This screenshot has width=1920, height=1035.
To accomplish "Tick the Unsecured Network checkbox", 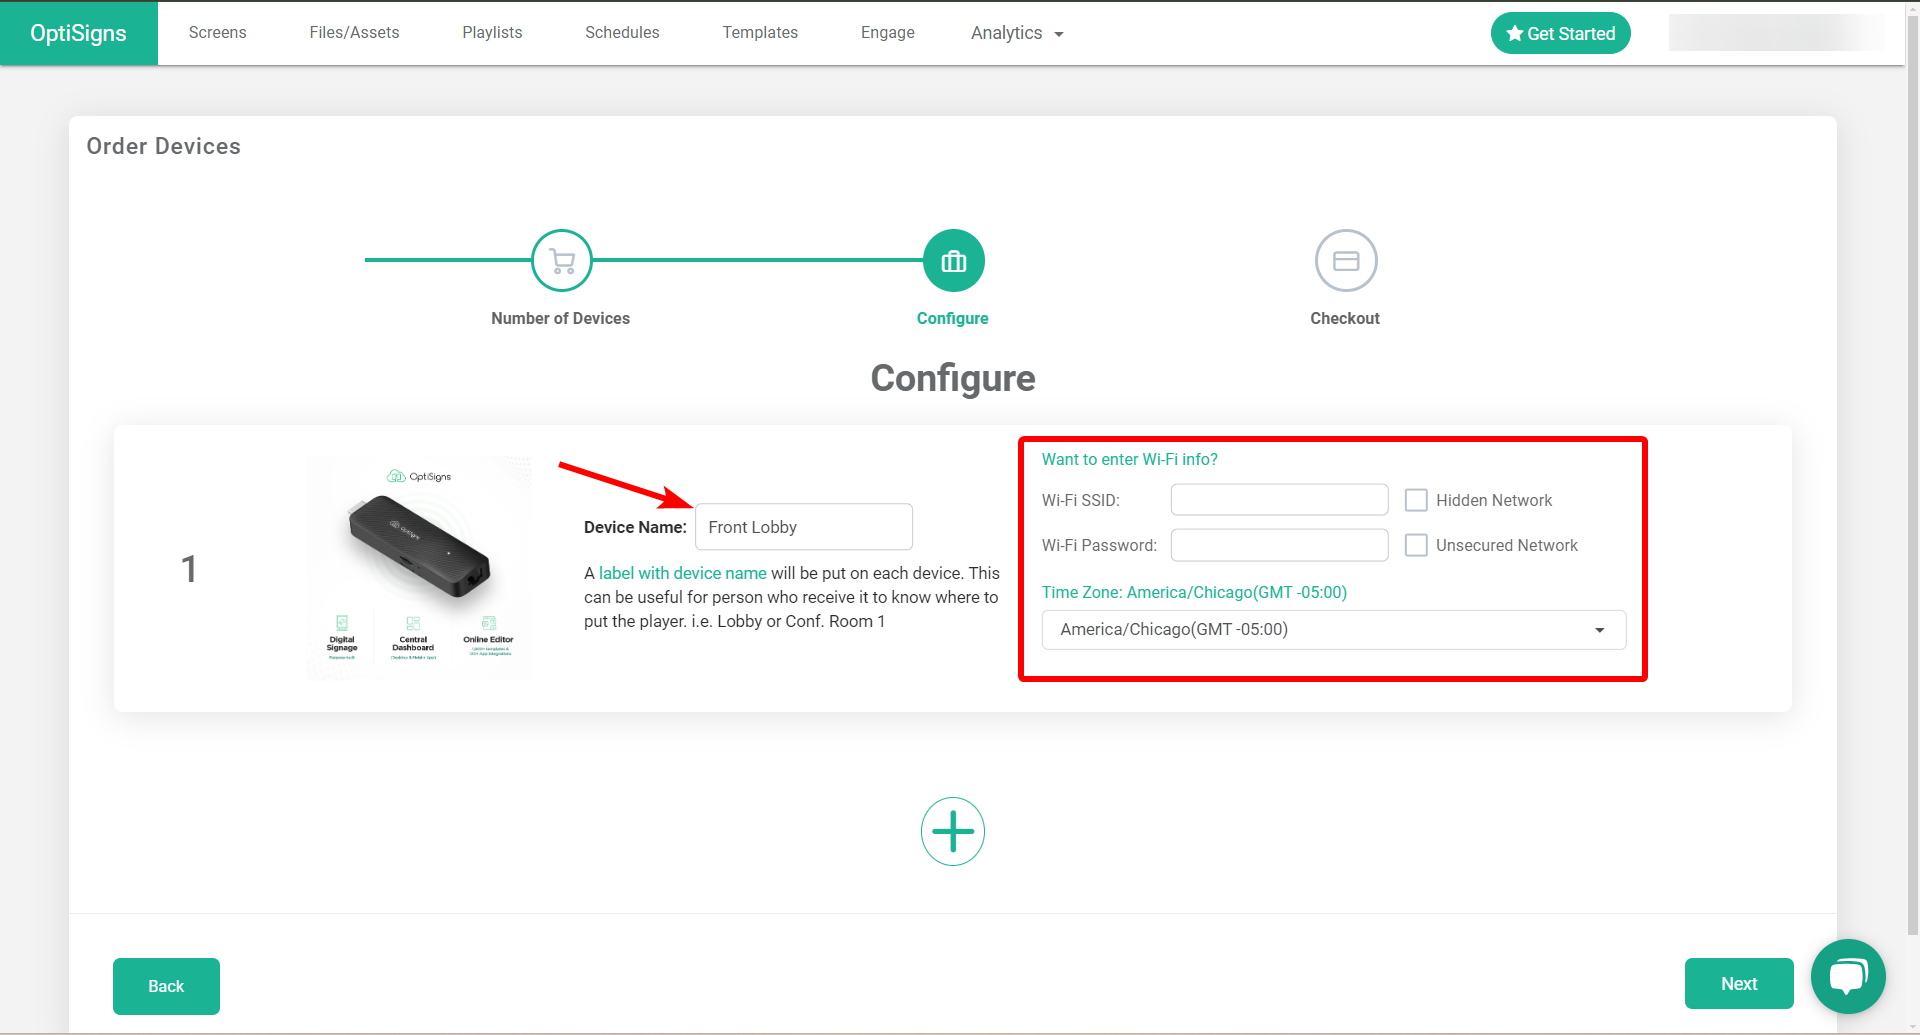I will coord(1416,545).
